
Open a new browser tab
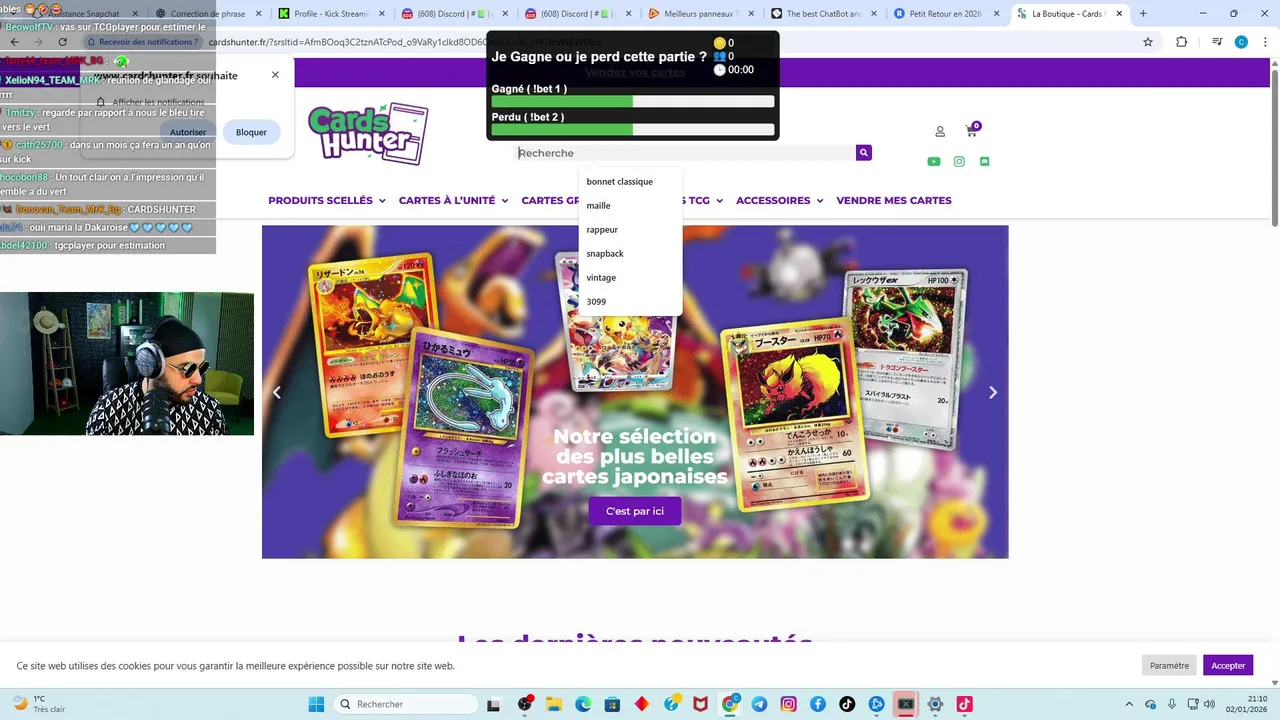pyautogui.click(x=1143, y=14)
